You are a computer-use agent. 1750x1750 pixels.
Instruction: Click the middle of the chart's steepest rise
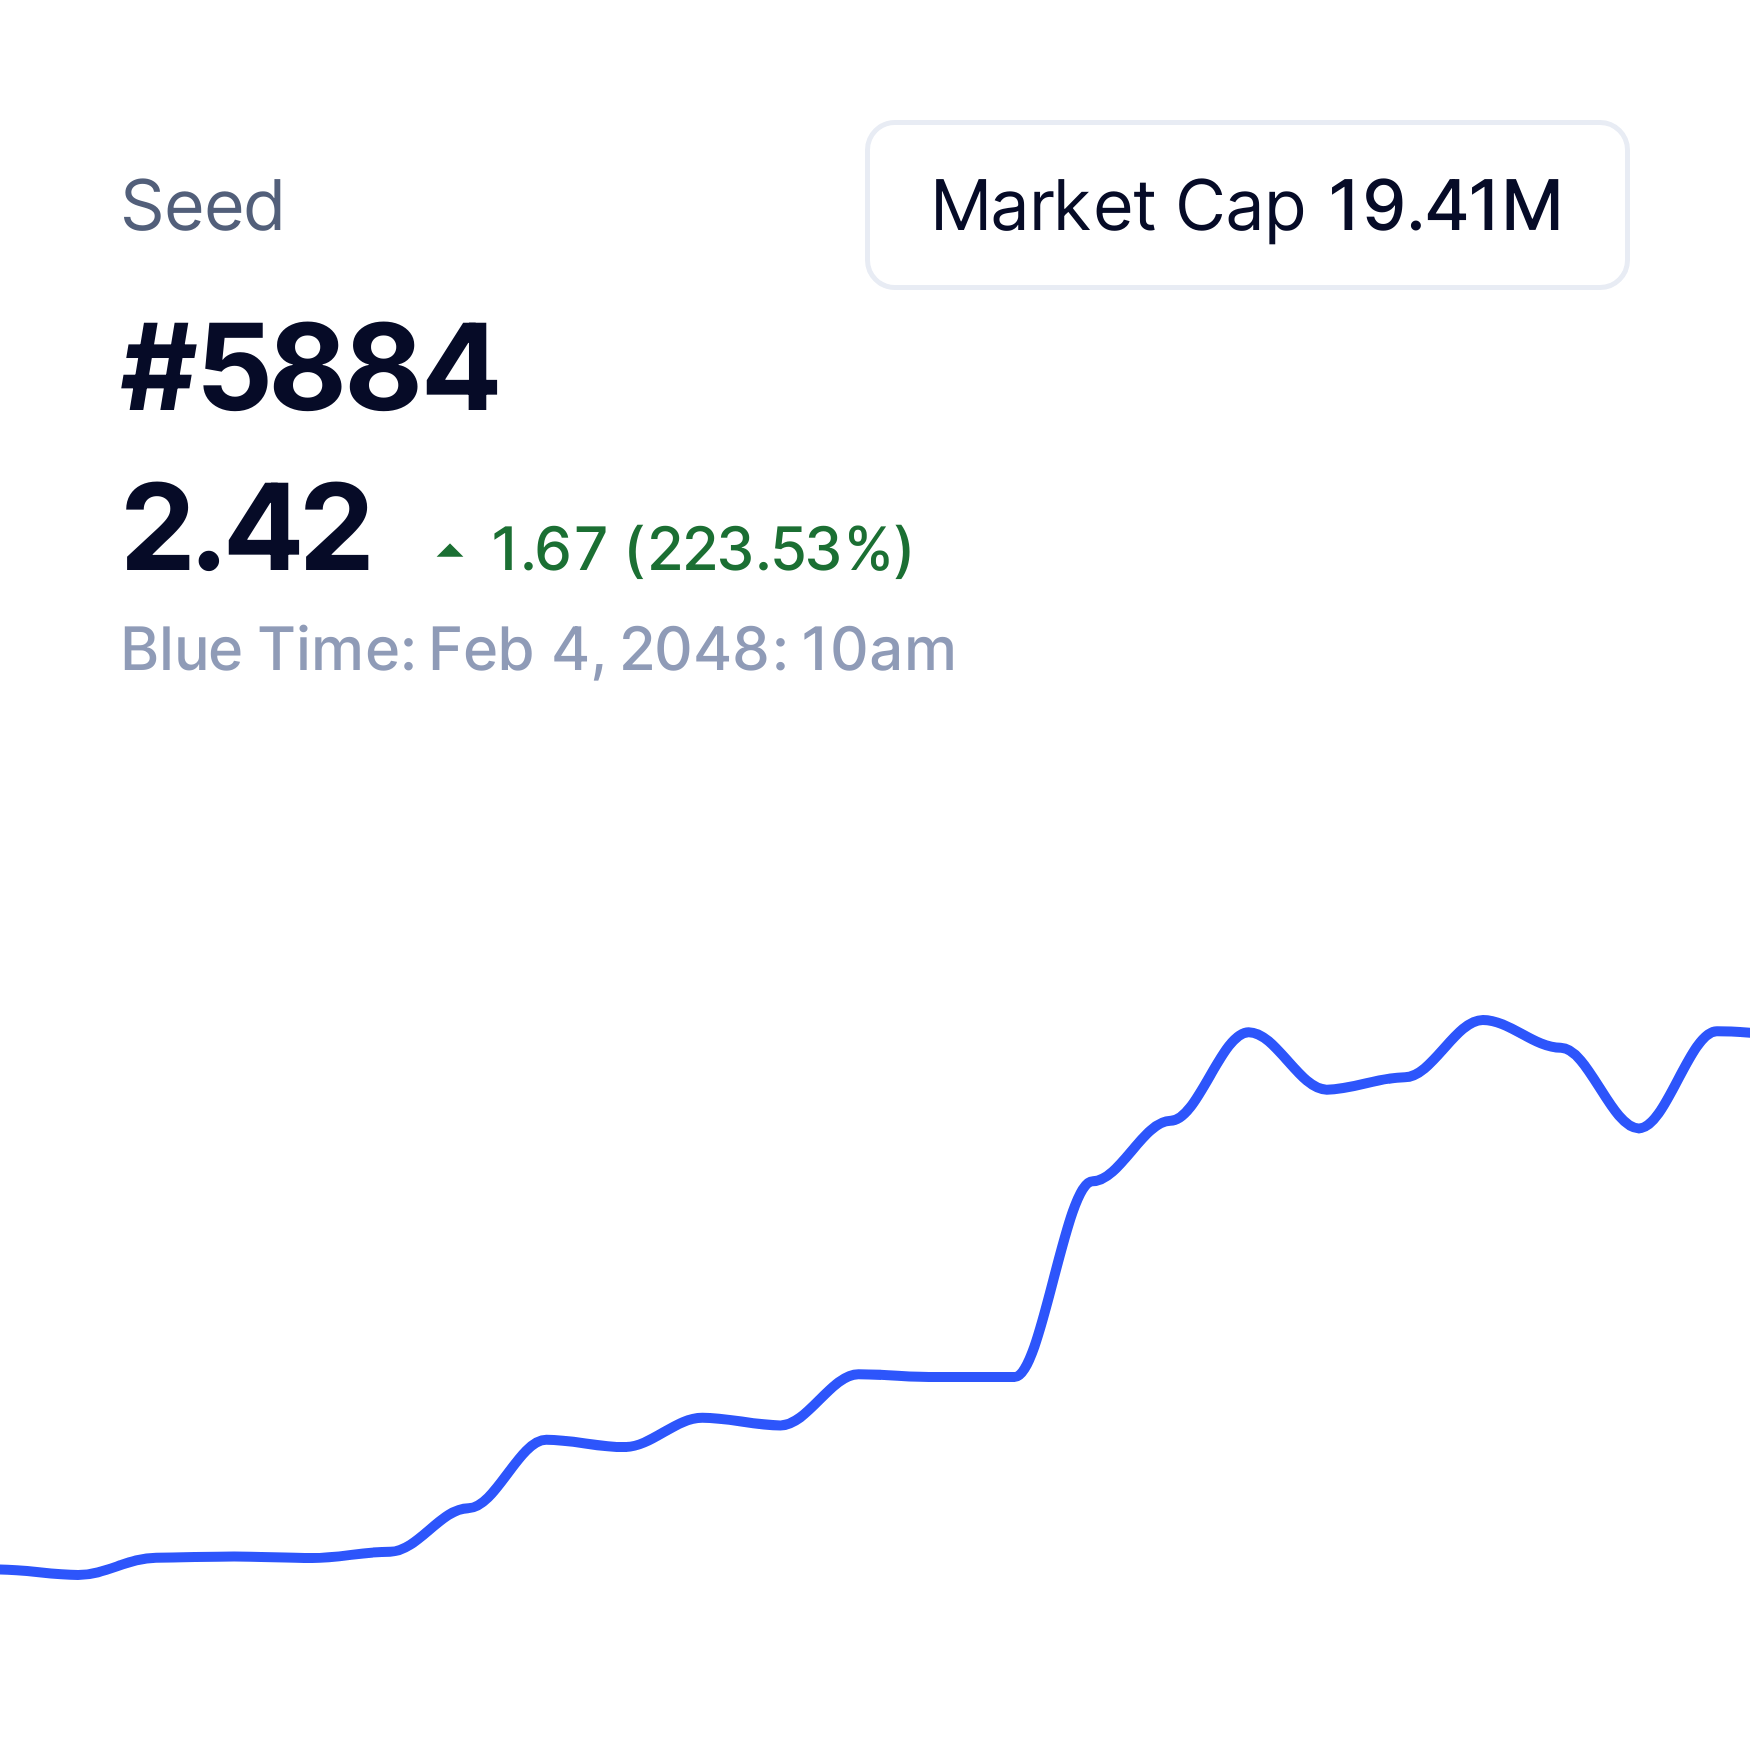tap(1052, 1280)
